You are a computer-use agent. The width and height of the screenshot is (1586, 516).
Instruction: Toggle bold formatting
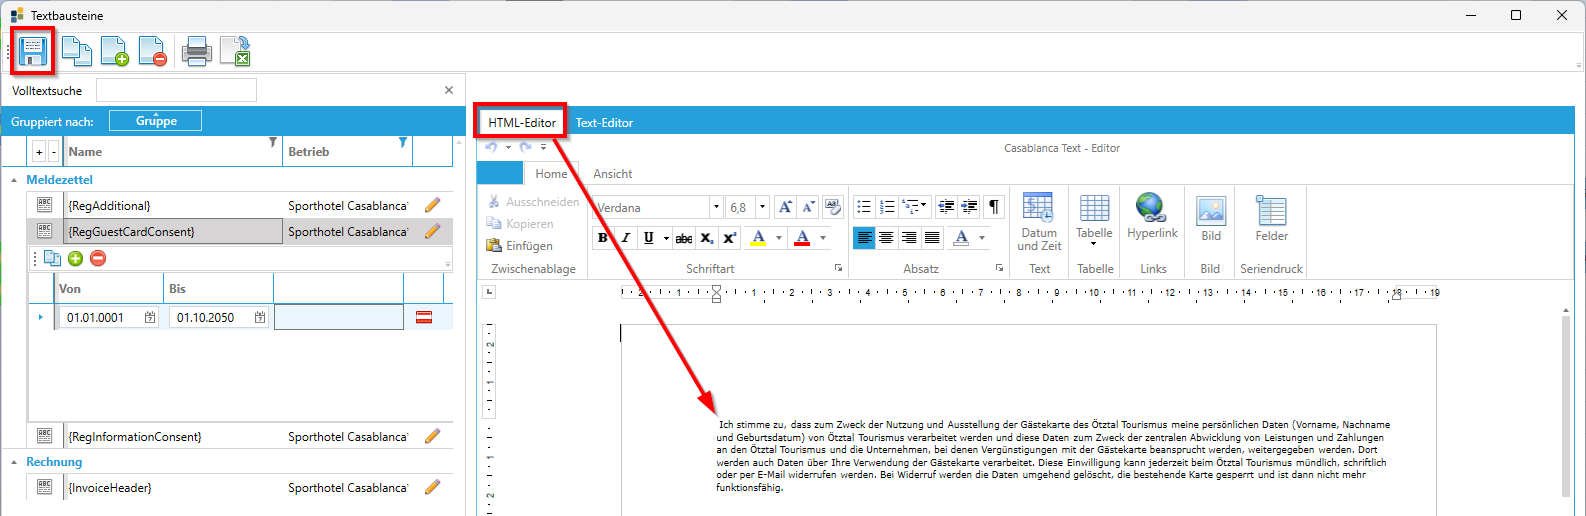point(602,237)
